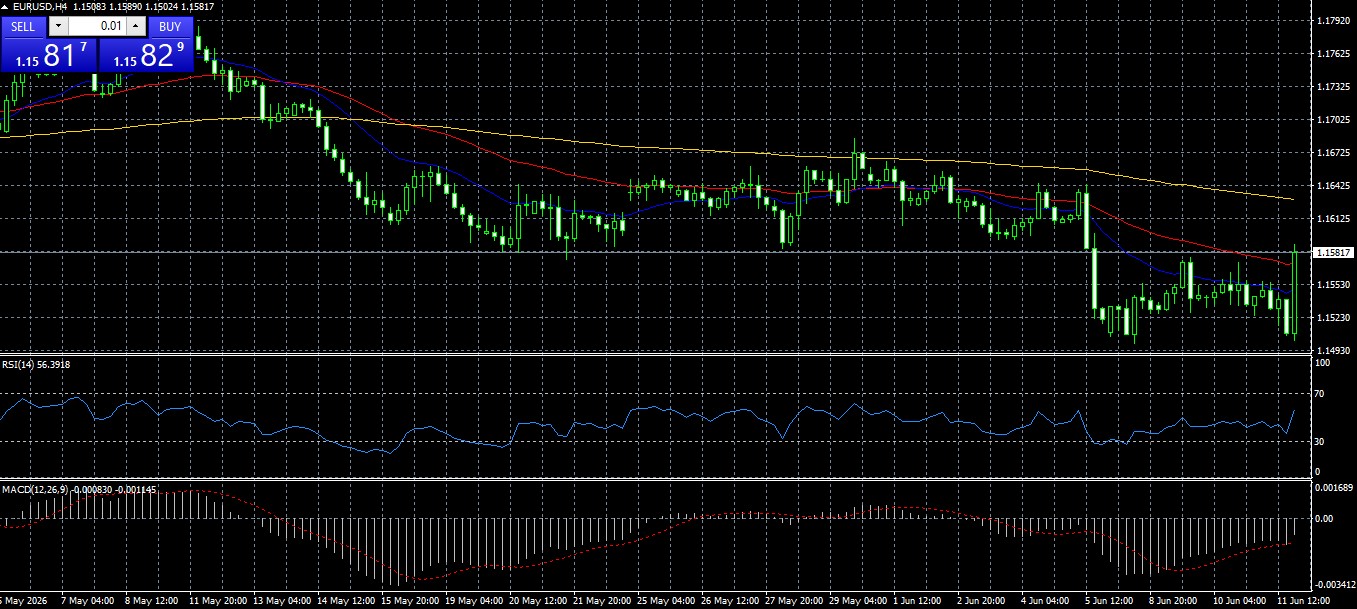This screenshot has width=1357, height=609.
Task: Collapse the one-click trading panel triangle
Action: point(6,6)
